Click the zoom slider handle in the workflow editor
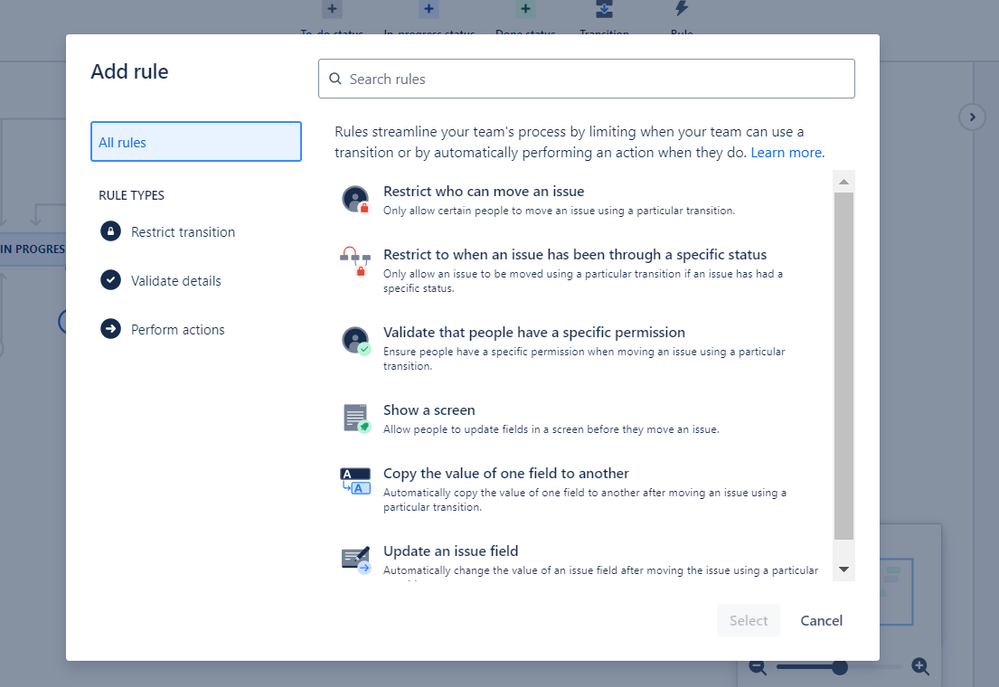 point(840,667)
